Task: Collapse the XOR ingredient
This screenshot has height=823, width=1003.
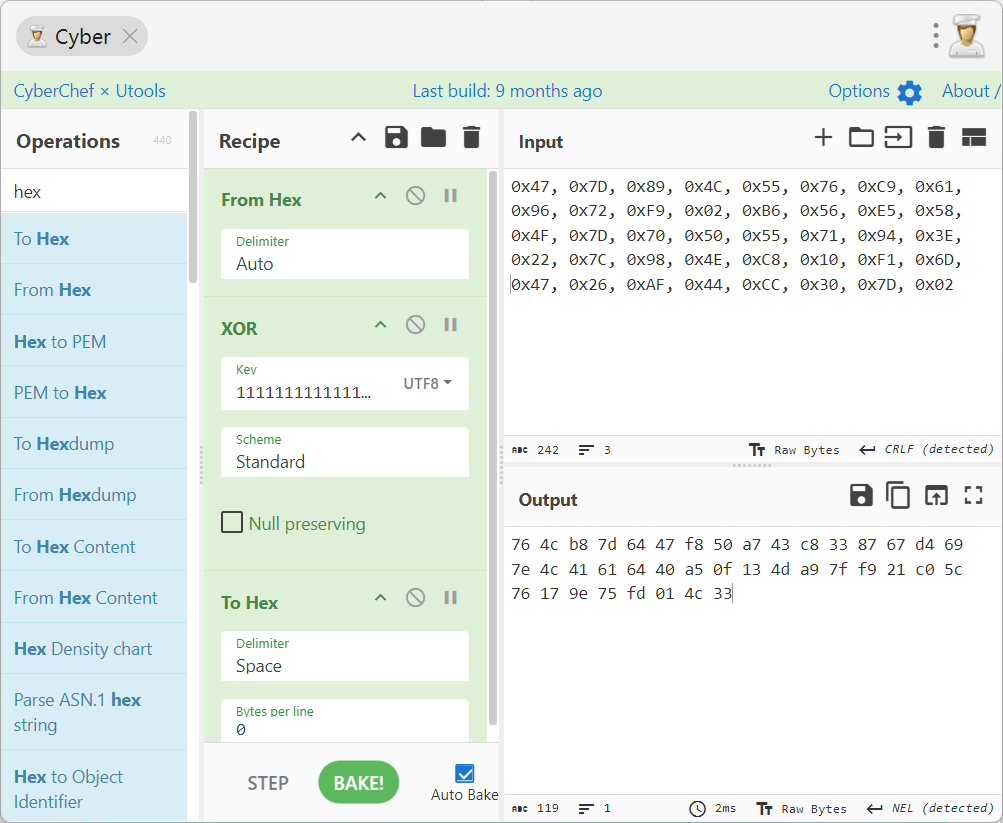Action: pos(381,325)
